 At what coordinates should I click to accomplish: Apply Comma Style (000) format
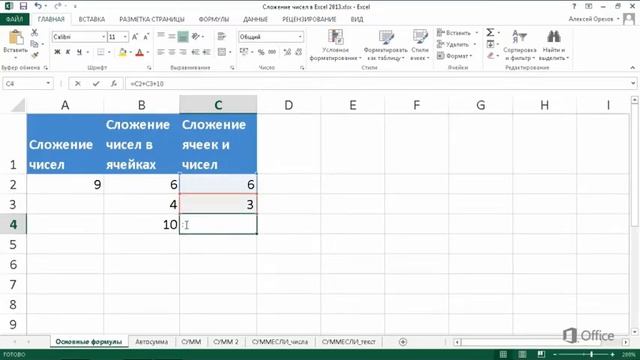point(272,52)
